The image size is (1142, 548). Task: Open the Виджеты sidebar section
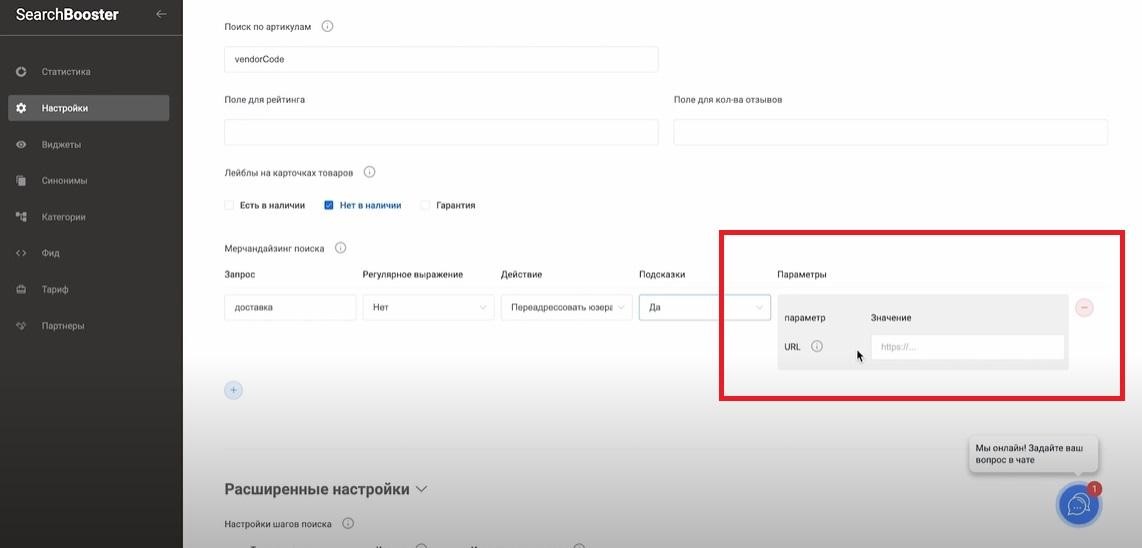[x=61, y=145]
